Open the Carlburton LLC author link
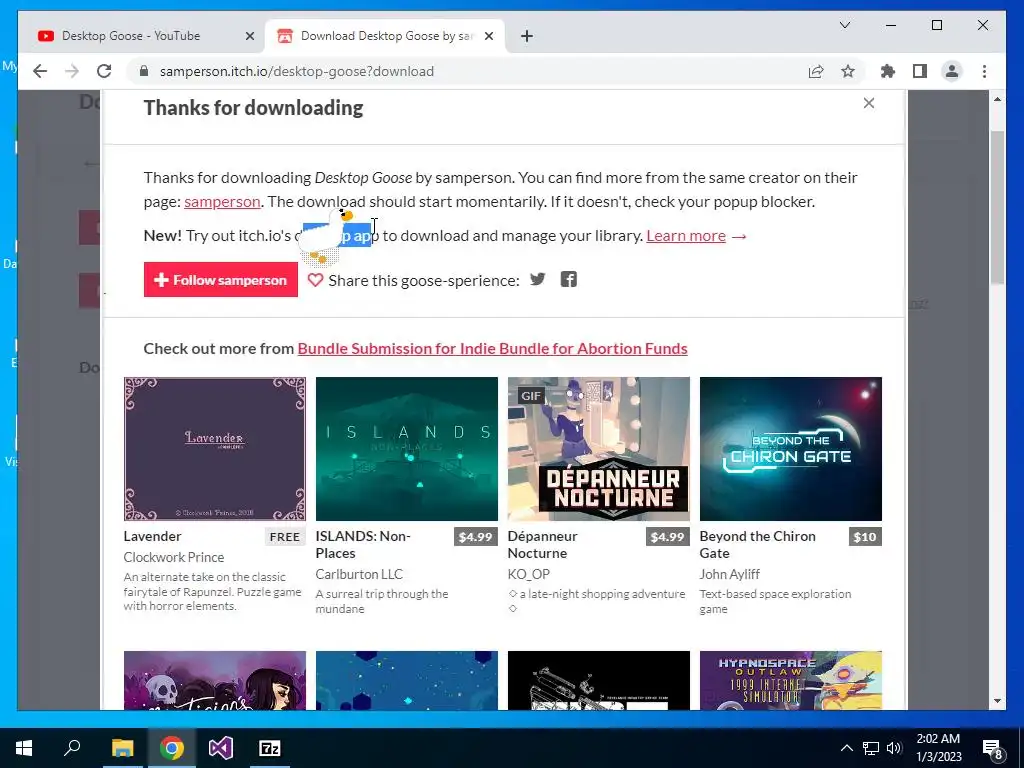Screen dimensions: 1024x768 coord(359,574)
